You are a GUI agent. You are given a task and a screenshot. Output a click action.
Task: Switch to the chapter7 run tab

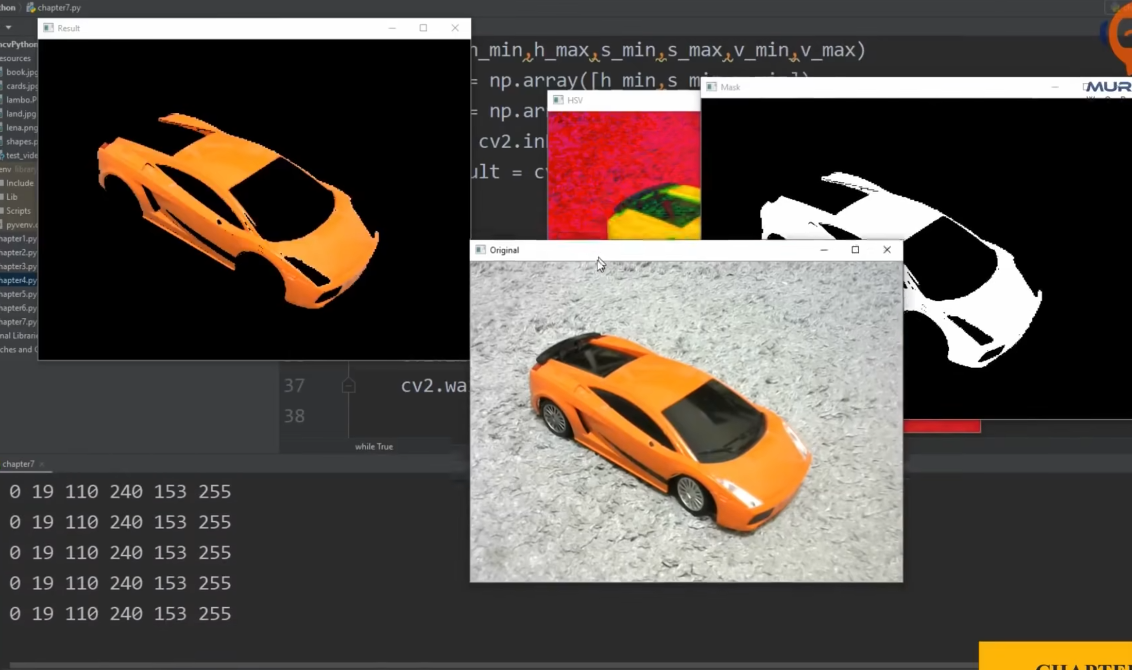click(x=18, y=464)
